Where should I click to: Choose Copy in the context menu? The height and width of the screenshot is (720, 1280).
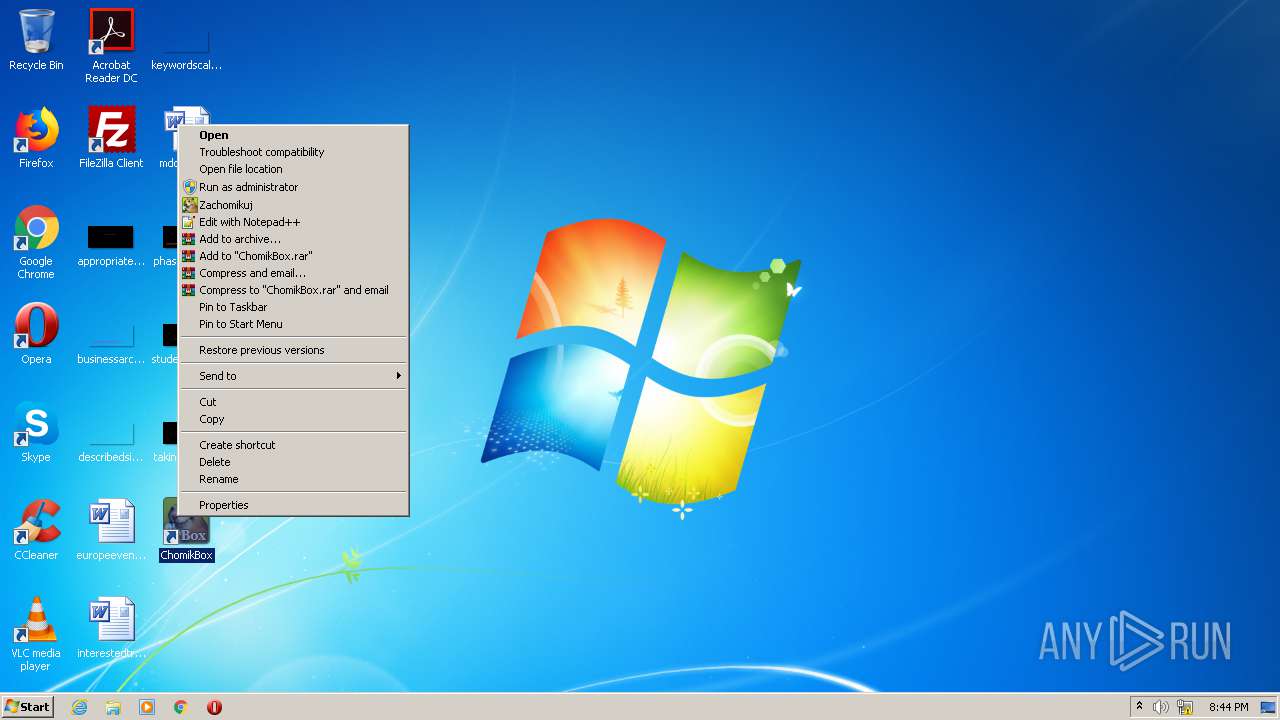pos(293,419)
